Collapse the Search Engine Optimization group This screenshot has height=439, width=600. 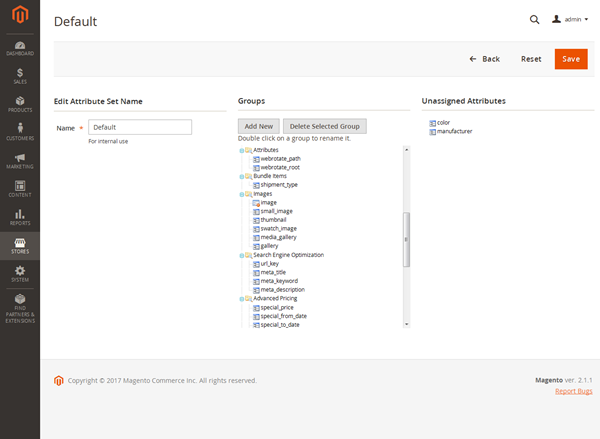tap(242, 255)
